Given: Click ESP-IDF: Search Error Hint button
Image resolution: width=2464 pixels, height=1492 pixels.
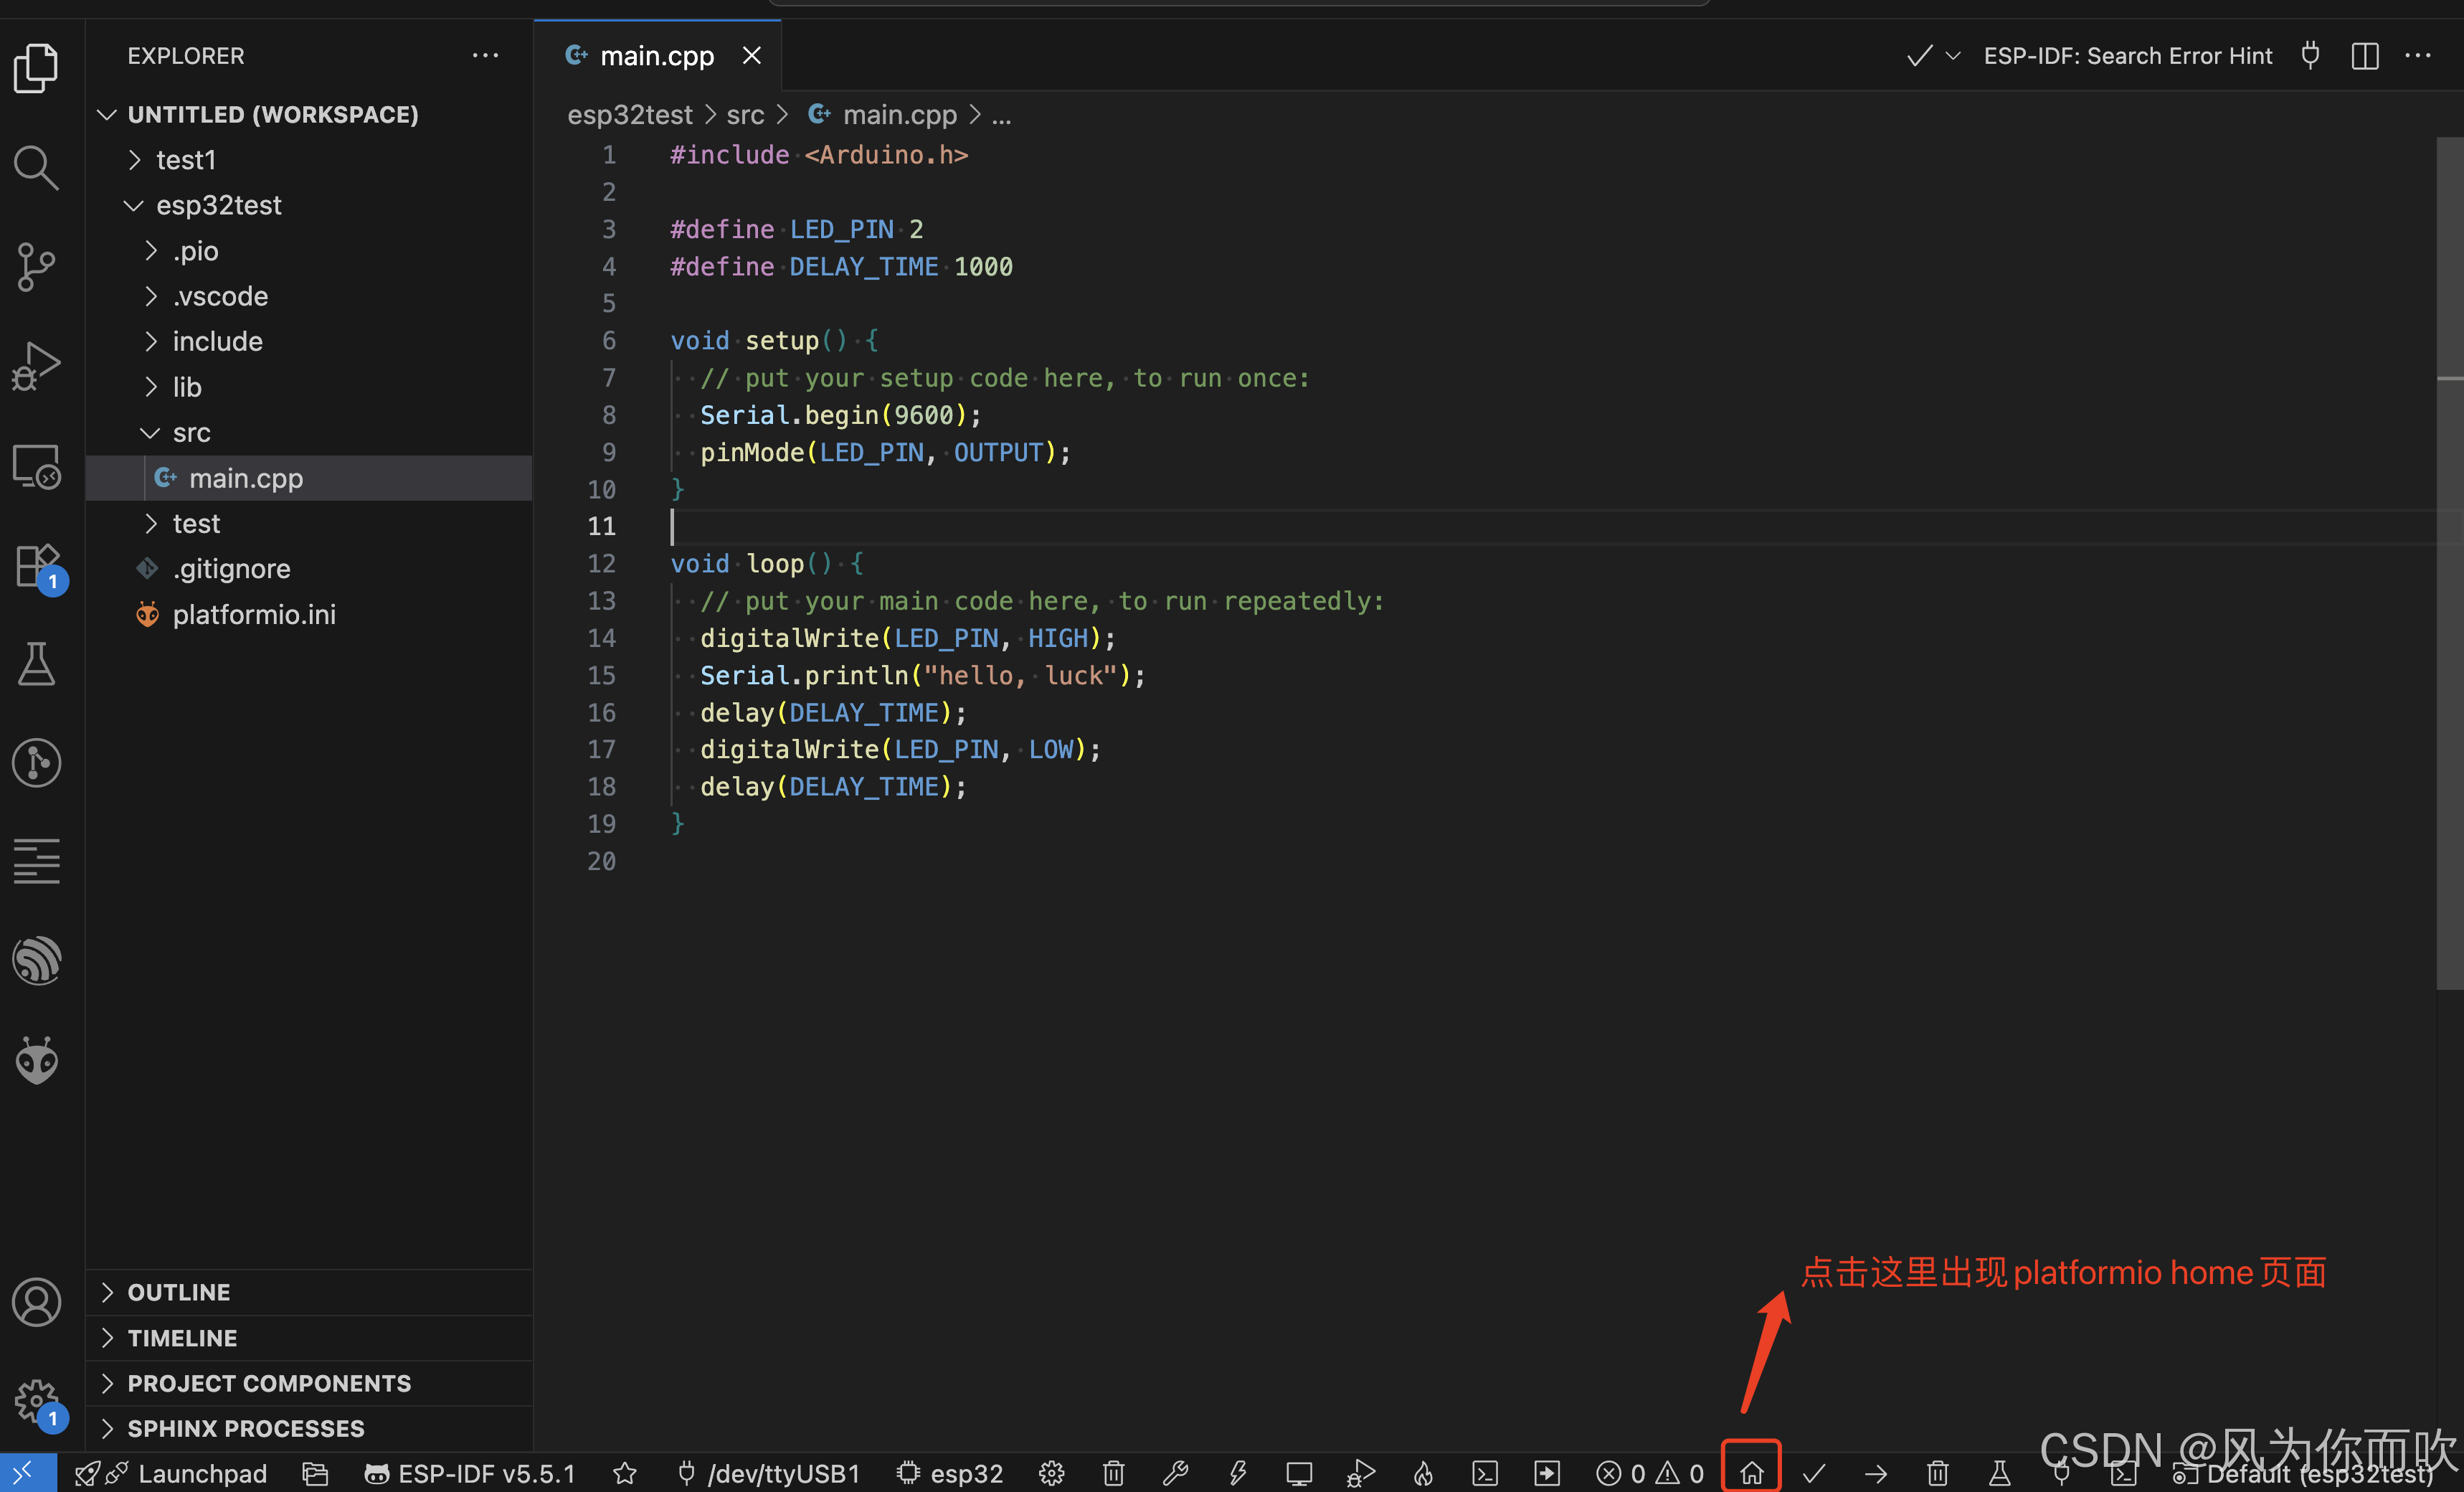Looking at the screenshot, I should (x=2127, y=56).
